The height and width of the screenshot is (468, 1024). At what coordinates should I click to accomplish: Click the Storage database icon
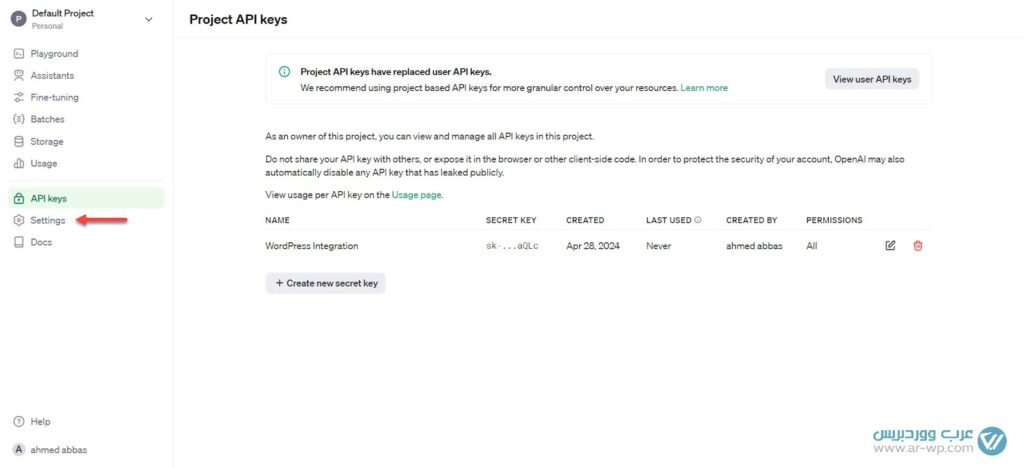point(19,142)
